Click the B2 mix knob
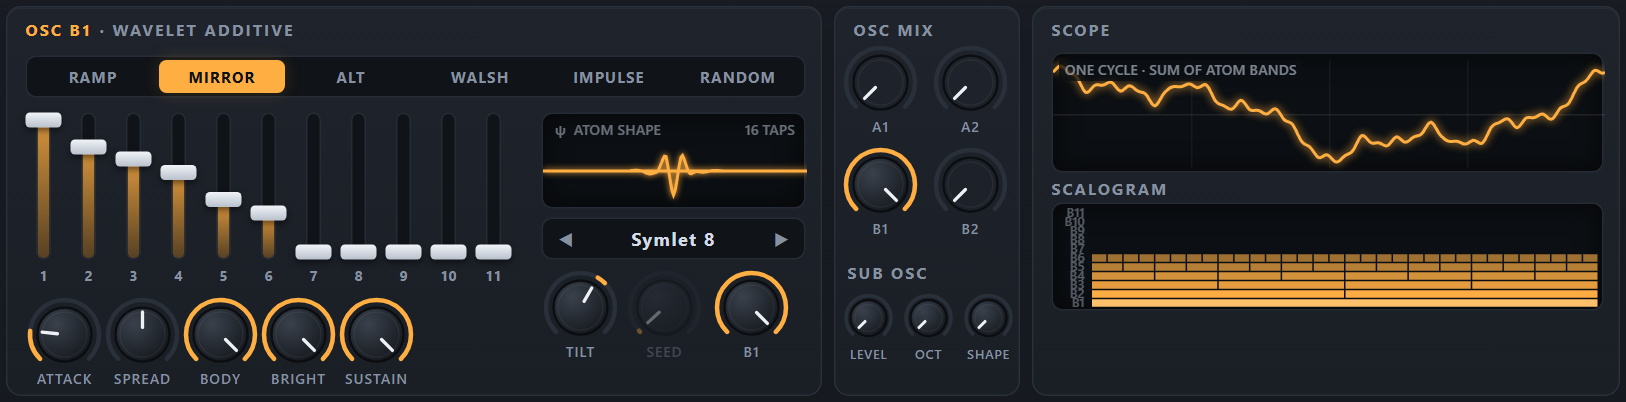The image size is (1626, 402). pos(970,184)
